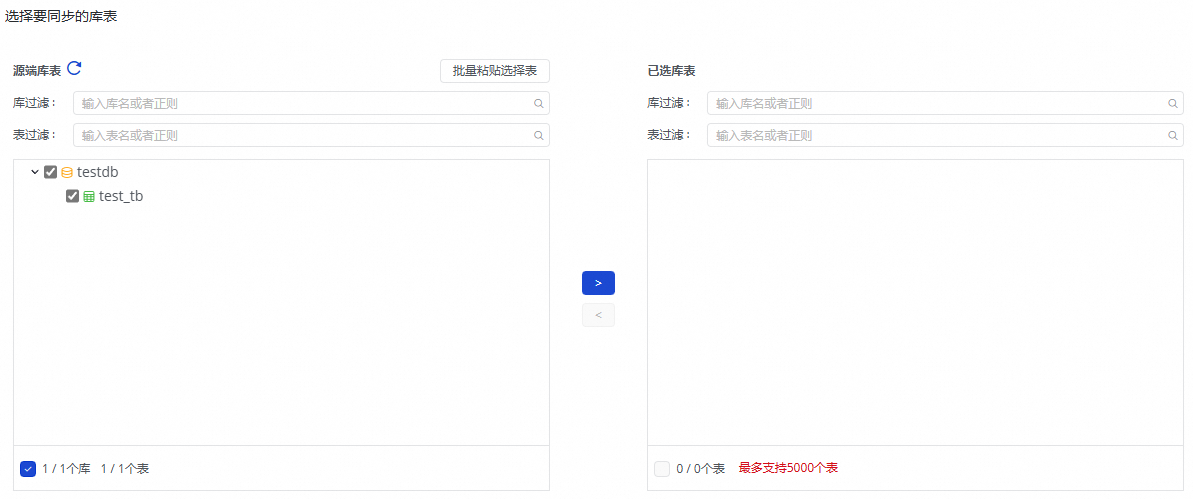Image resolution: width=1193 pixels, height=499 pixels.
Task: Click search icon in source 库过滤 field
Action: pyautogui.click(x=539, y=103)
